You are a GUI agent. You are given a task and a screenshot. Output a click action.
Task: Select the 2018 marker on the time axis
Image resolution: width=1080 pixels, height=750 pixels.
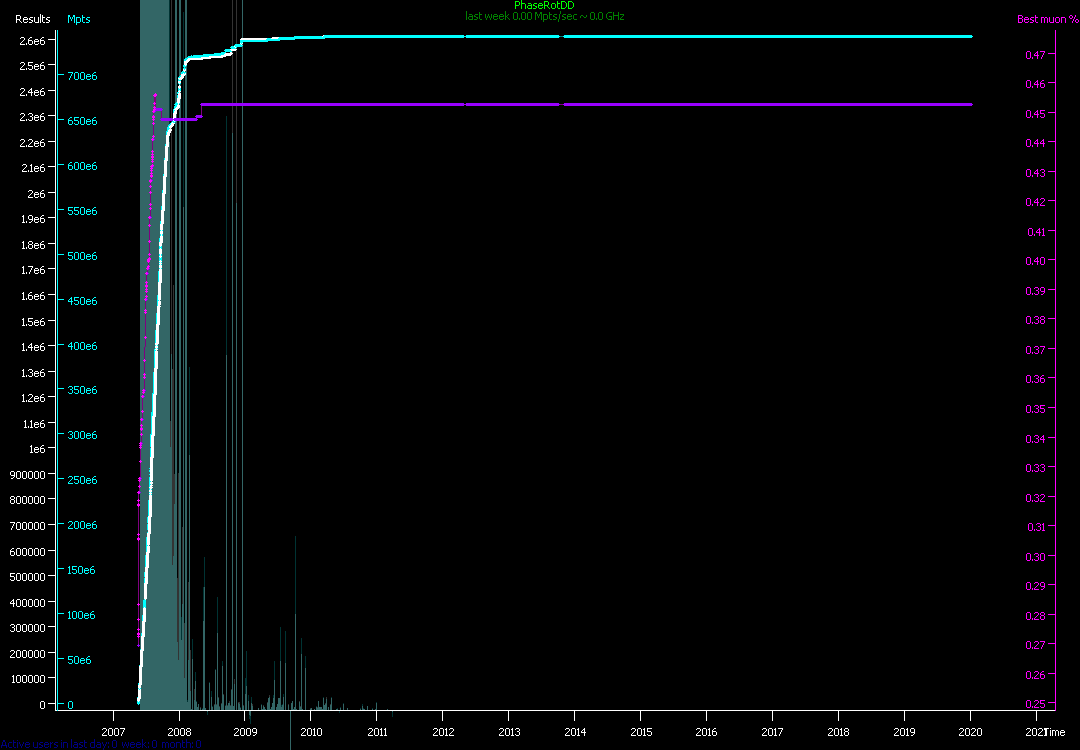(x=838, y=732)
